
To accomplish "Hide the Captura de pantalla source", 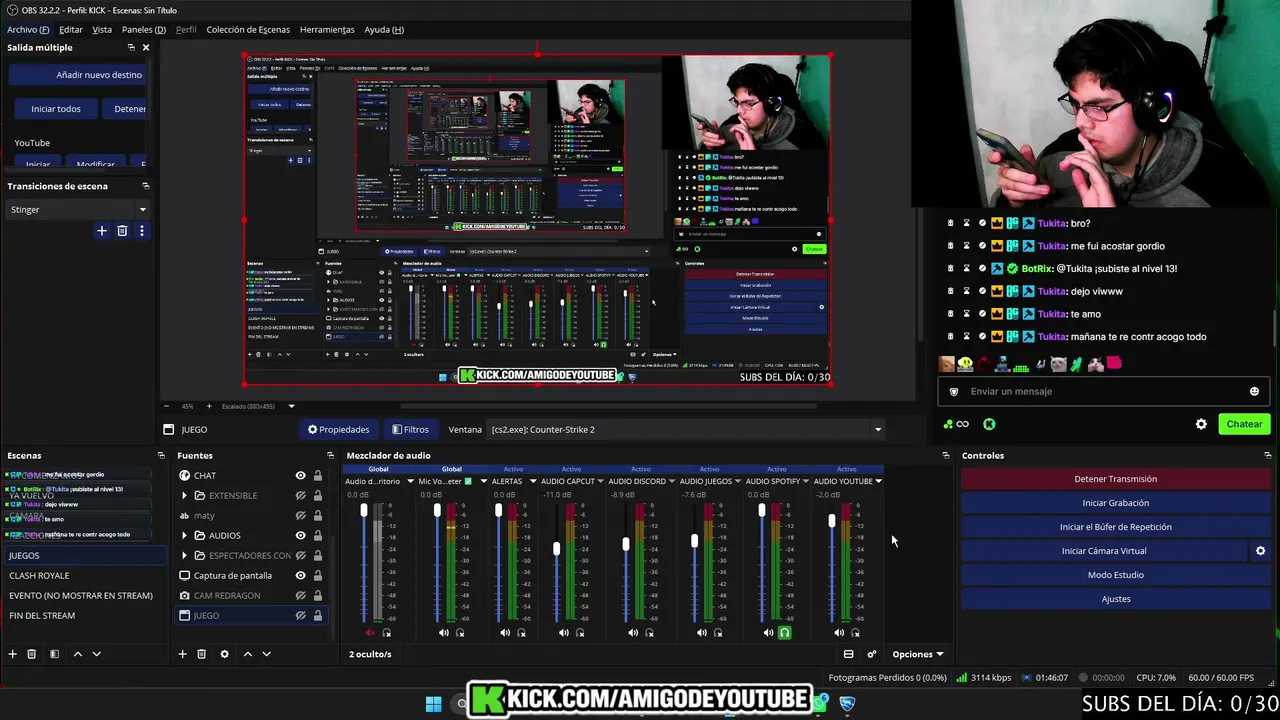I will [x=300, y=575].
